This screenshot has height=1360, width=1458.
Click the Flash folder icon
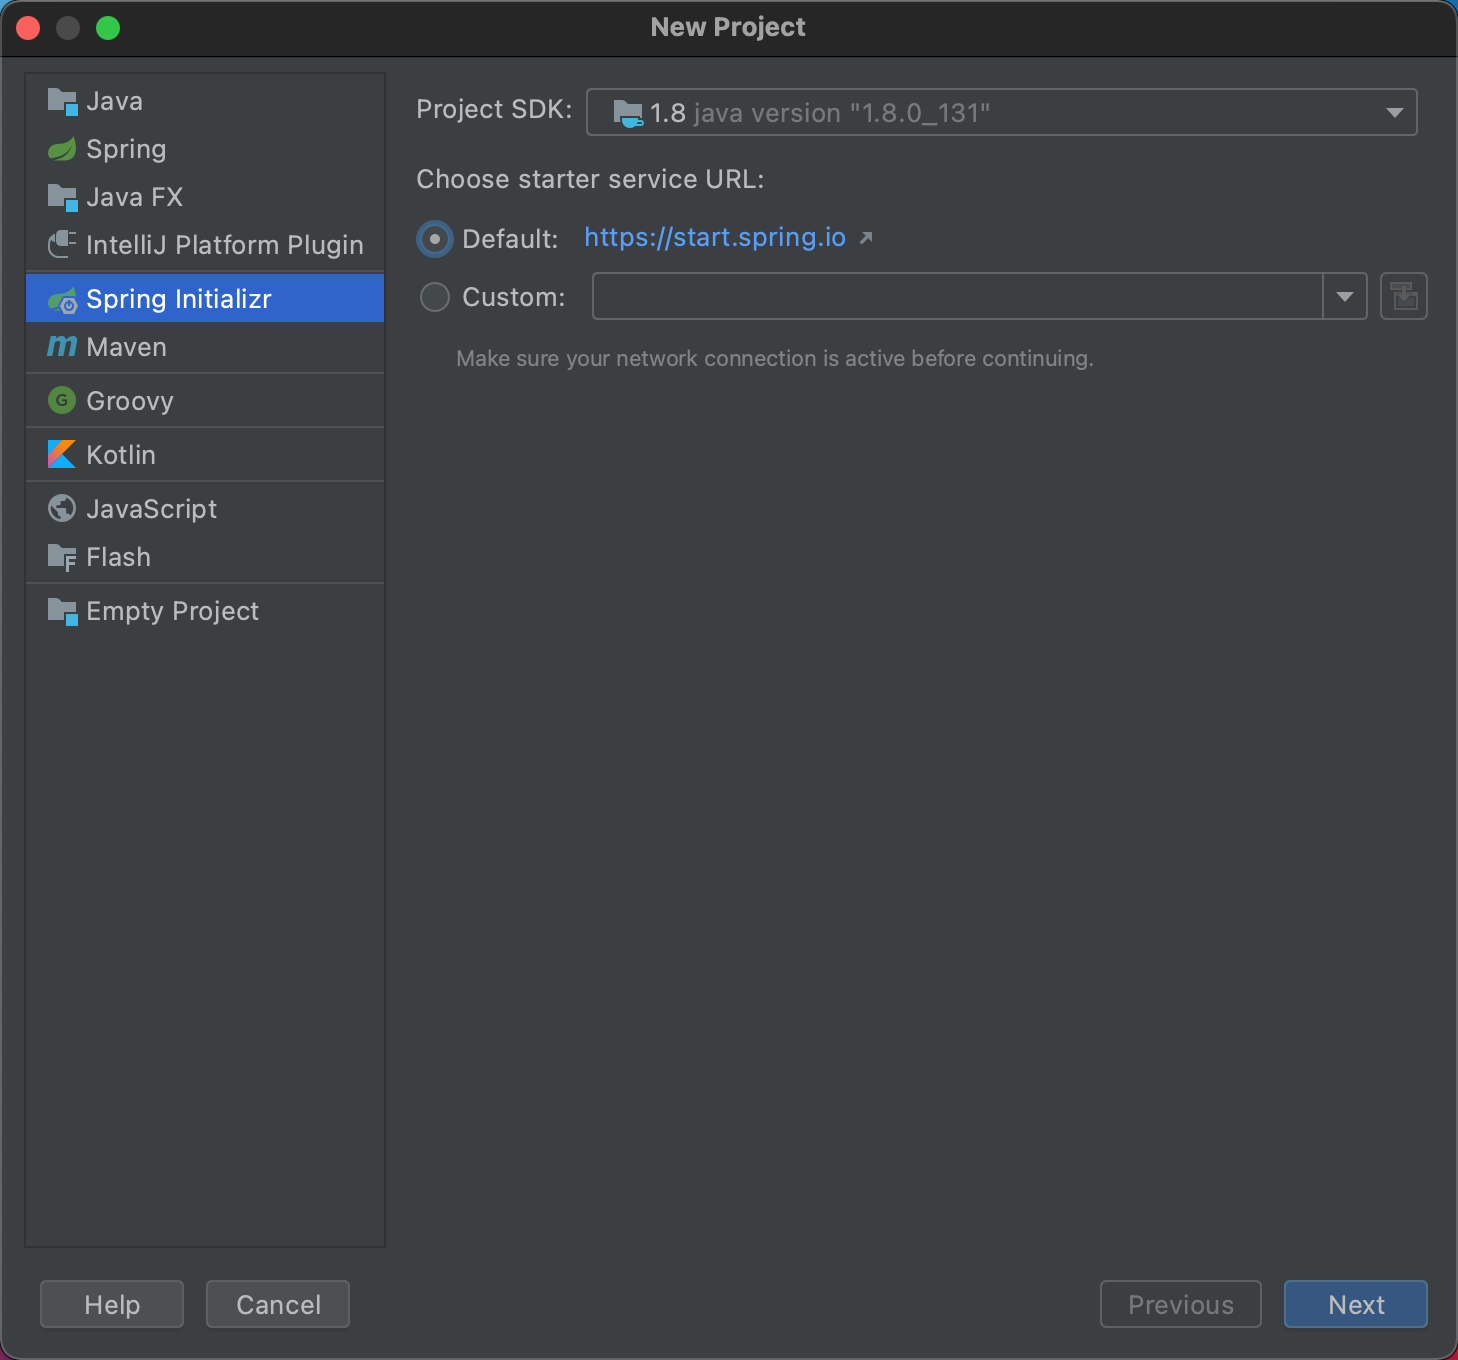[x=62, y=558]
